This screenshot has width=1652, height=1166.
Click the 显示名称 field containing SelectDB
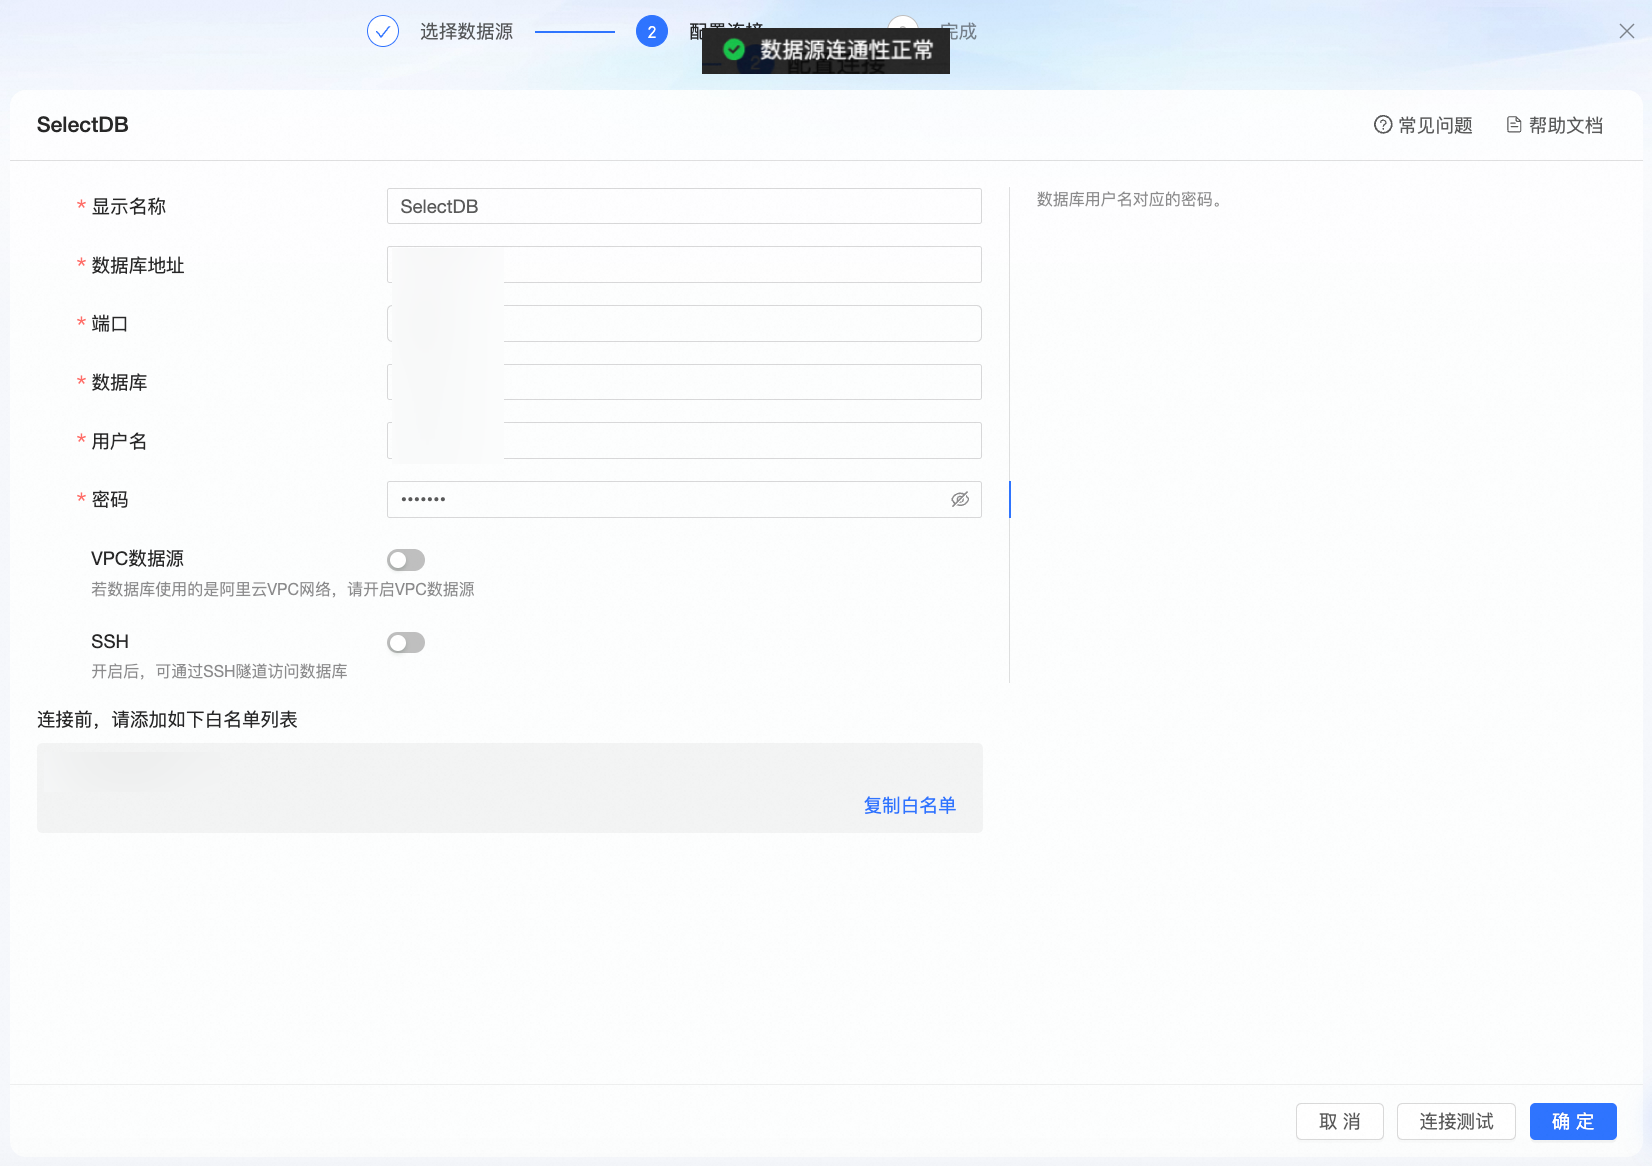pyautogui.click(x=684, y=206)
